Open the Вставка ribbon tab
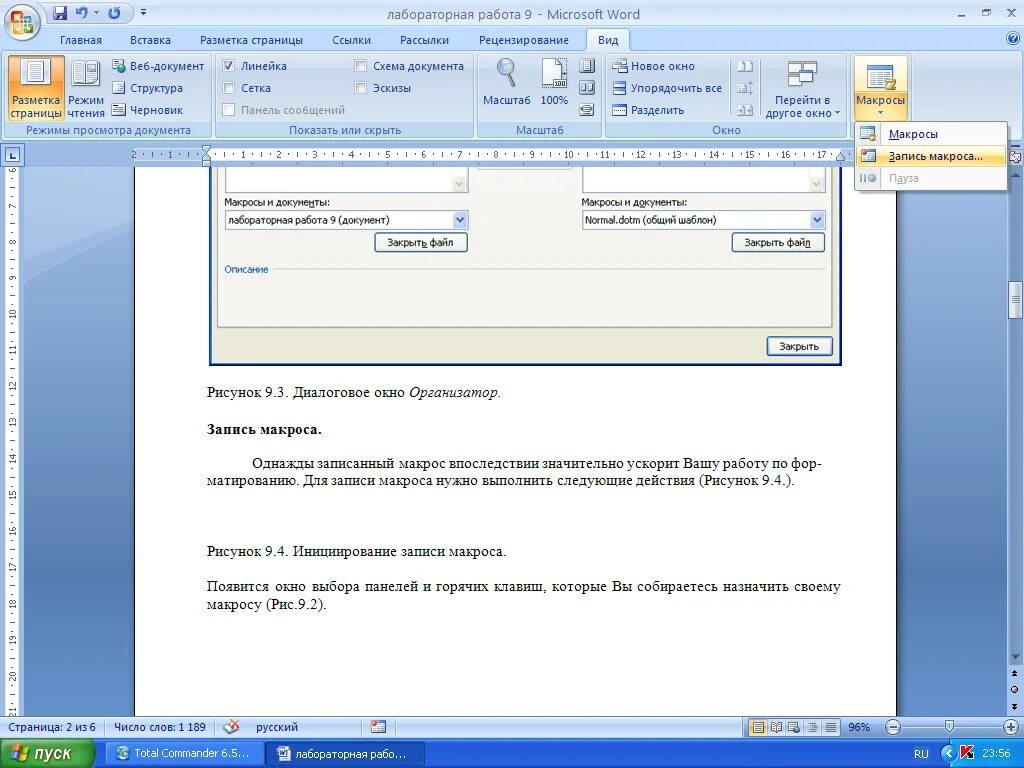Screen dimensions: 1024x768 tap(150, 40)
